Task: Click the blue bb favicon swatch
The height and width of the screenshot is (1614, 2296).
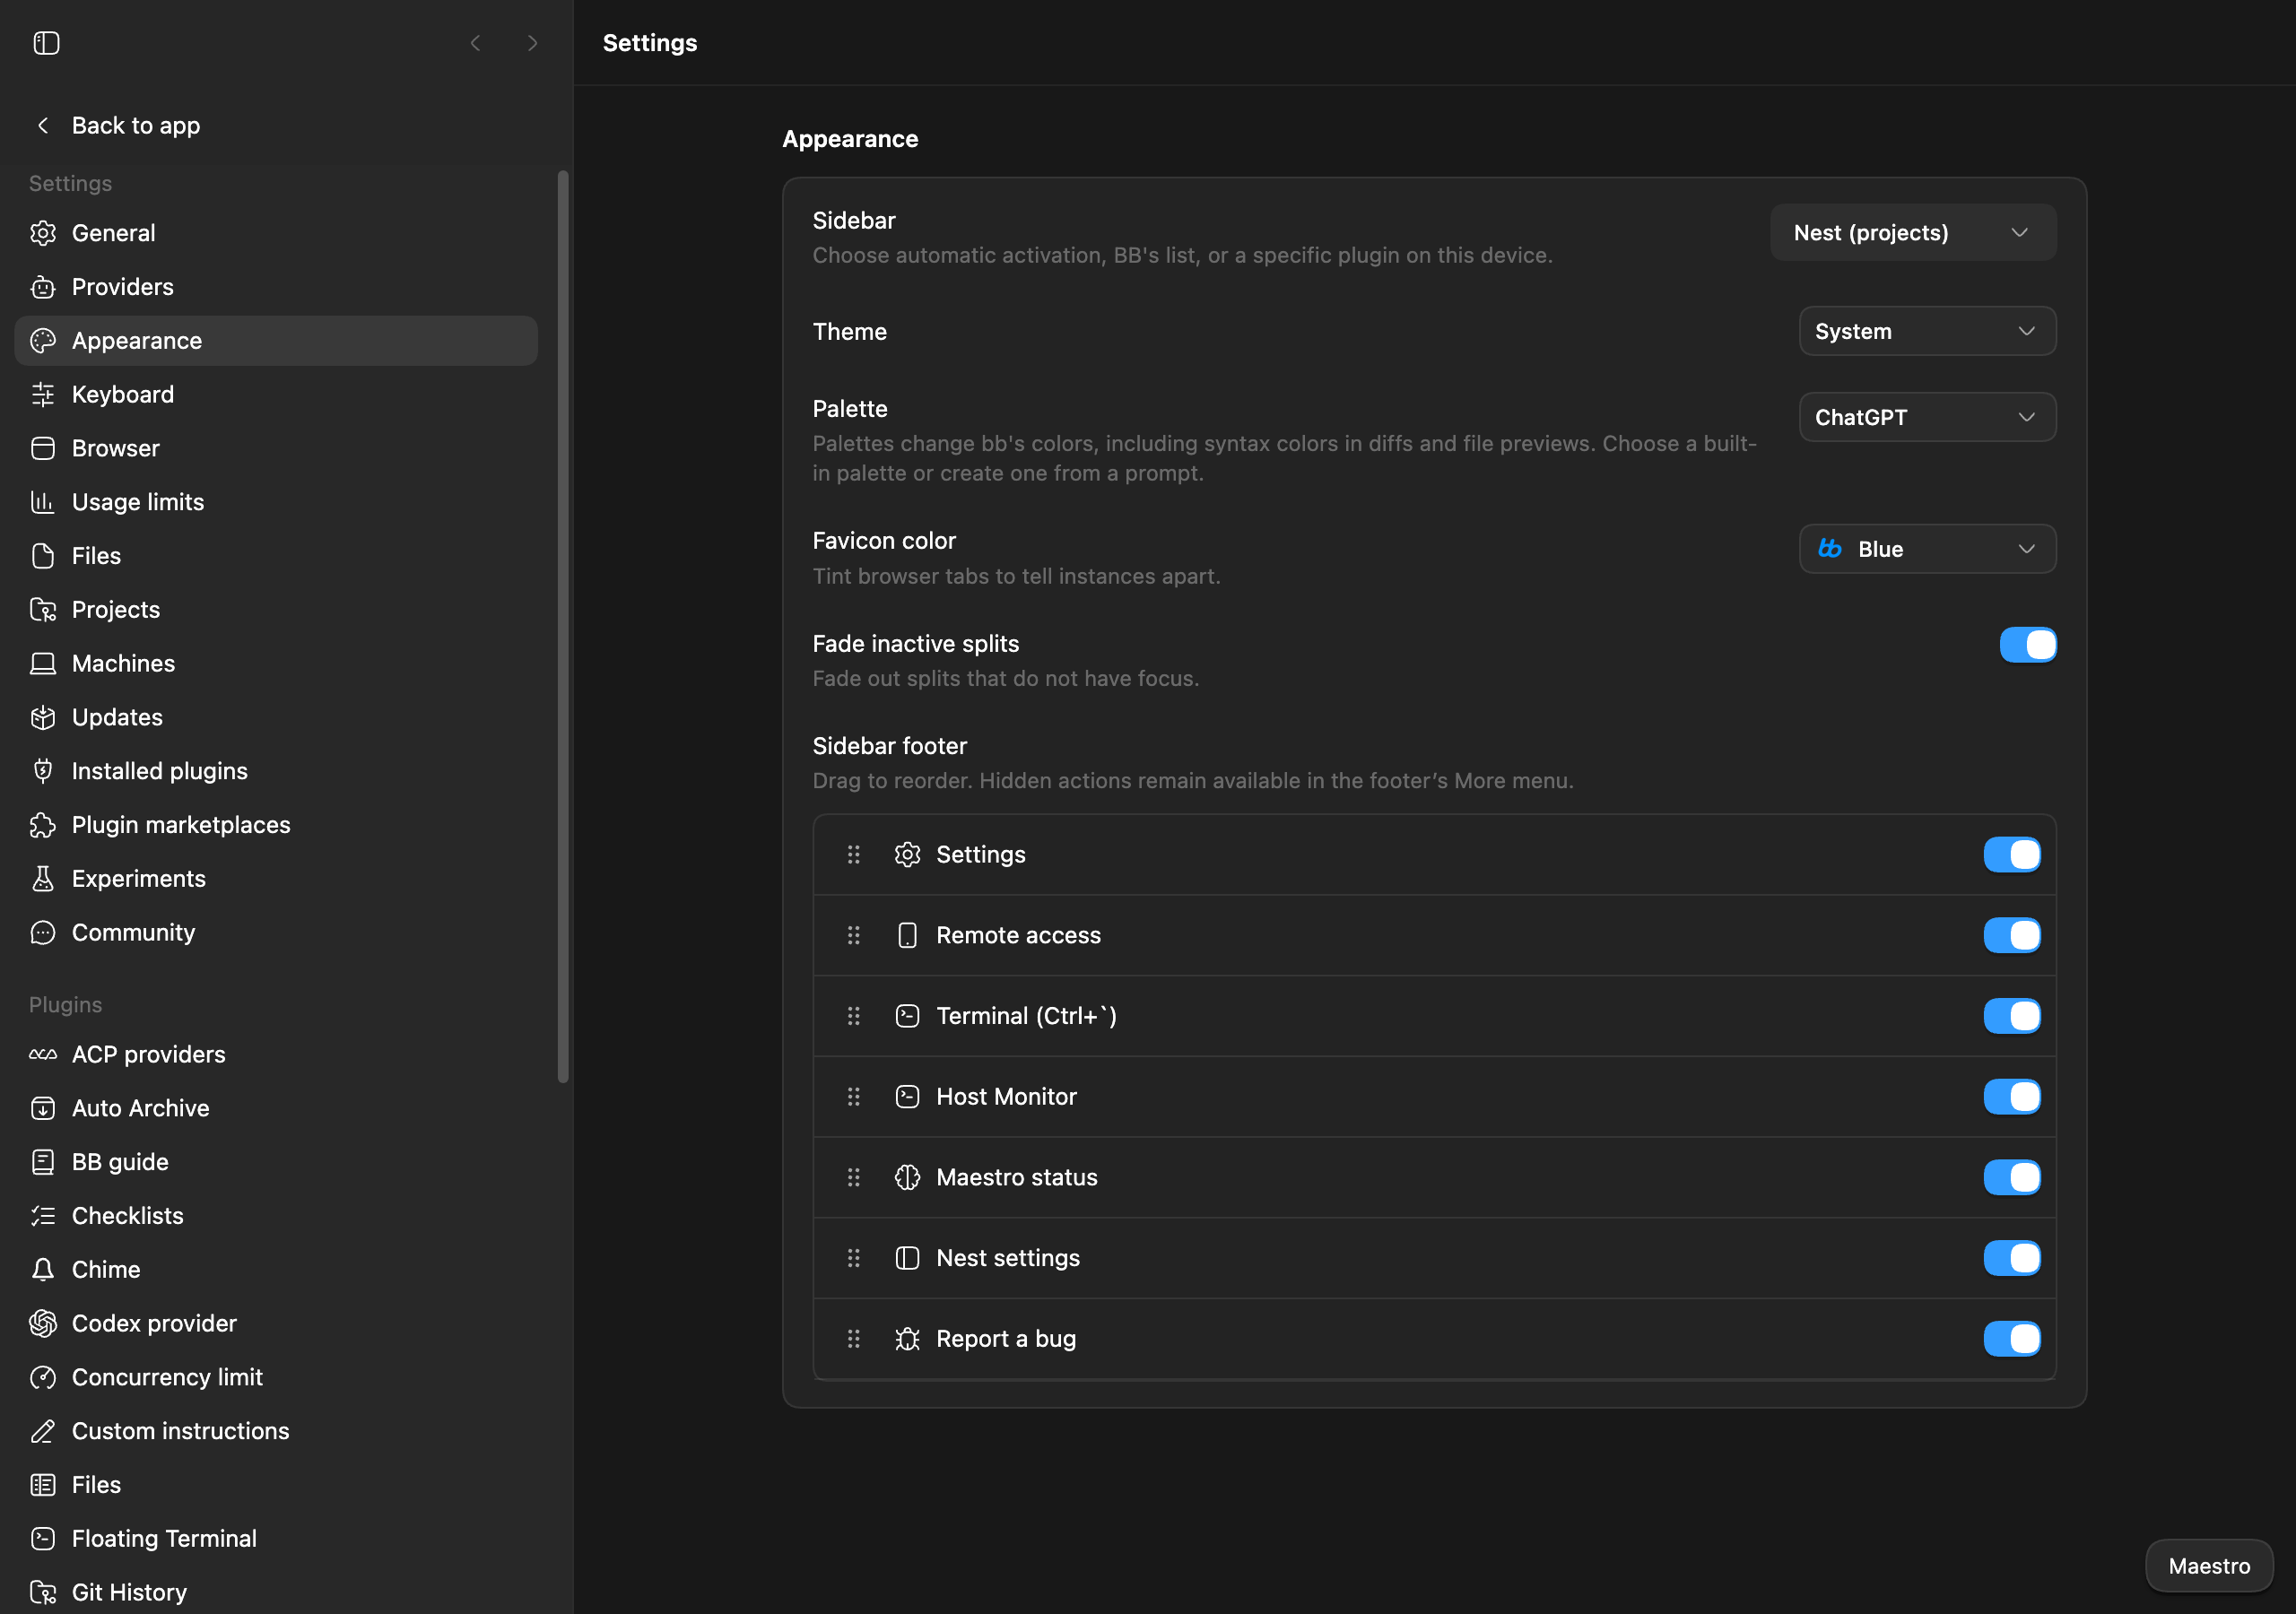Action: [x=1830, y=549]
